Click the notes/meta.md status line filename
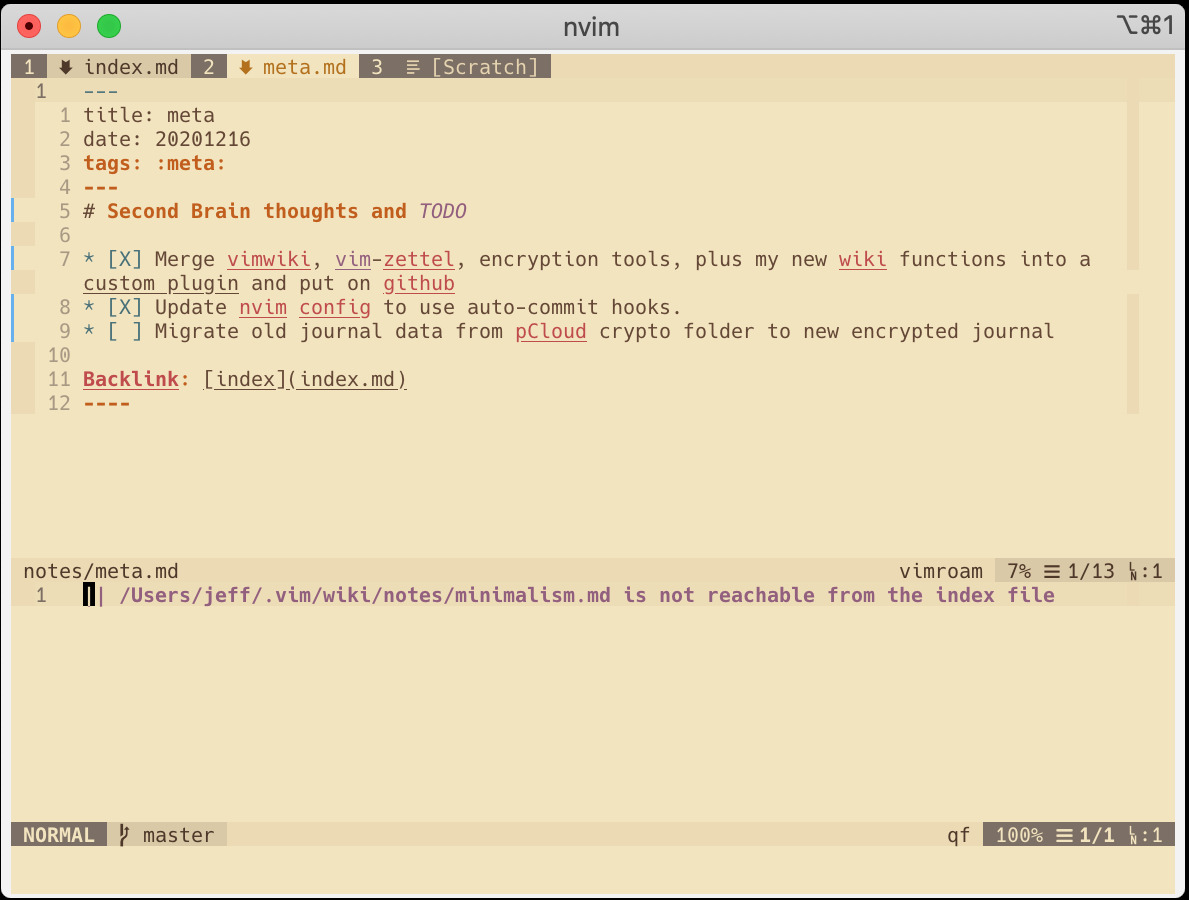 click(101, 571)
